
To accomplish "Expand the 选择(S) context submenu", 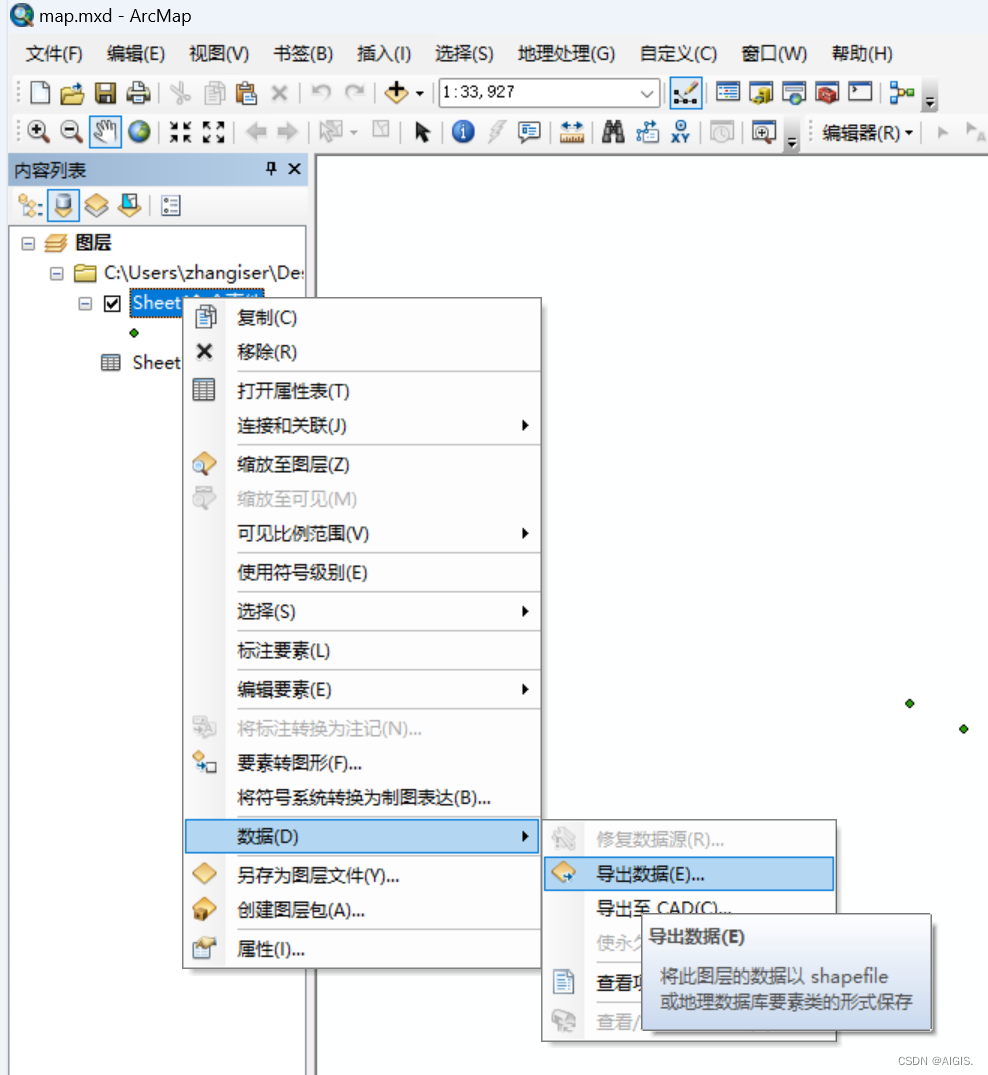I will (x=525, y=611).
